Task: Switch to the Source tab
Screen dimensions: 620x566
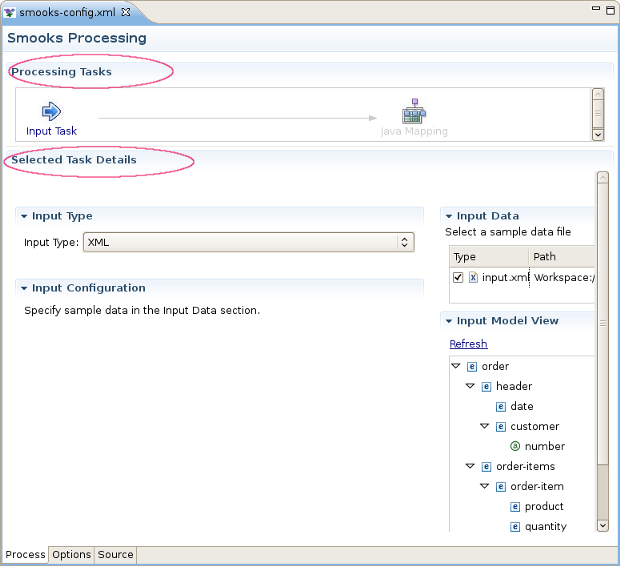Action: (x=115, y=555)
